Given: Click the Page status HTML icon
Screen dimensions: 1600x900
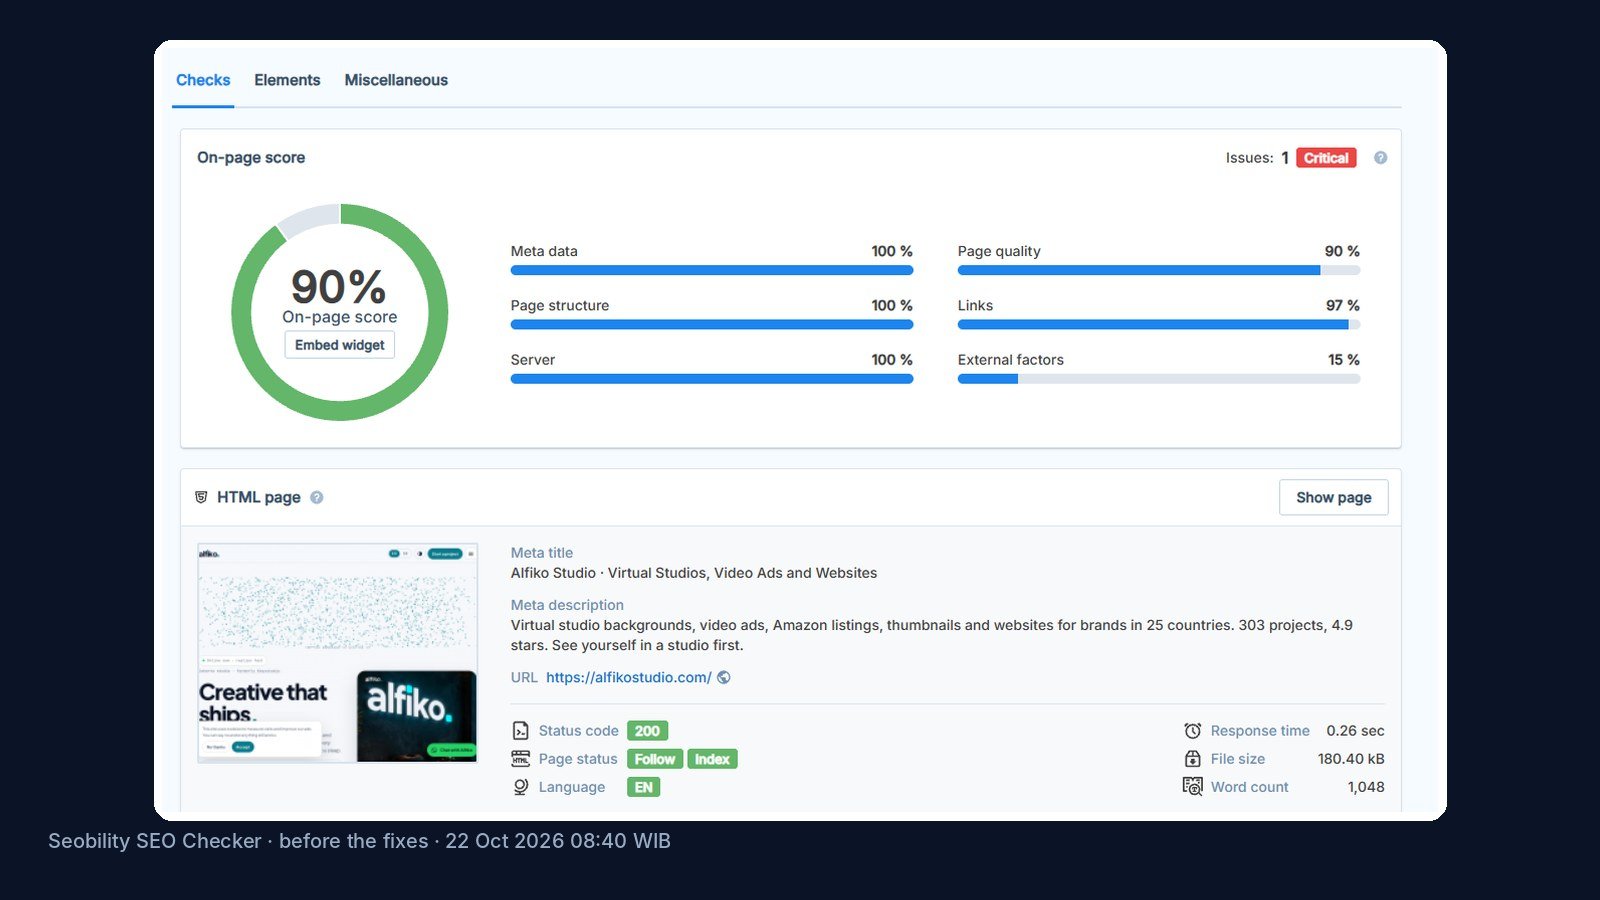Looking at the screenshot, I should pyautogui.click(x=520, y=759).
